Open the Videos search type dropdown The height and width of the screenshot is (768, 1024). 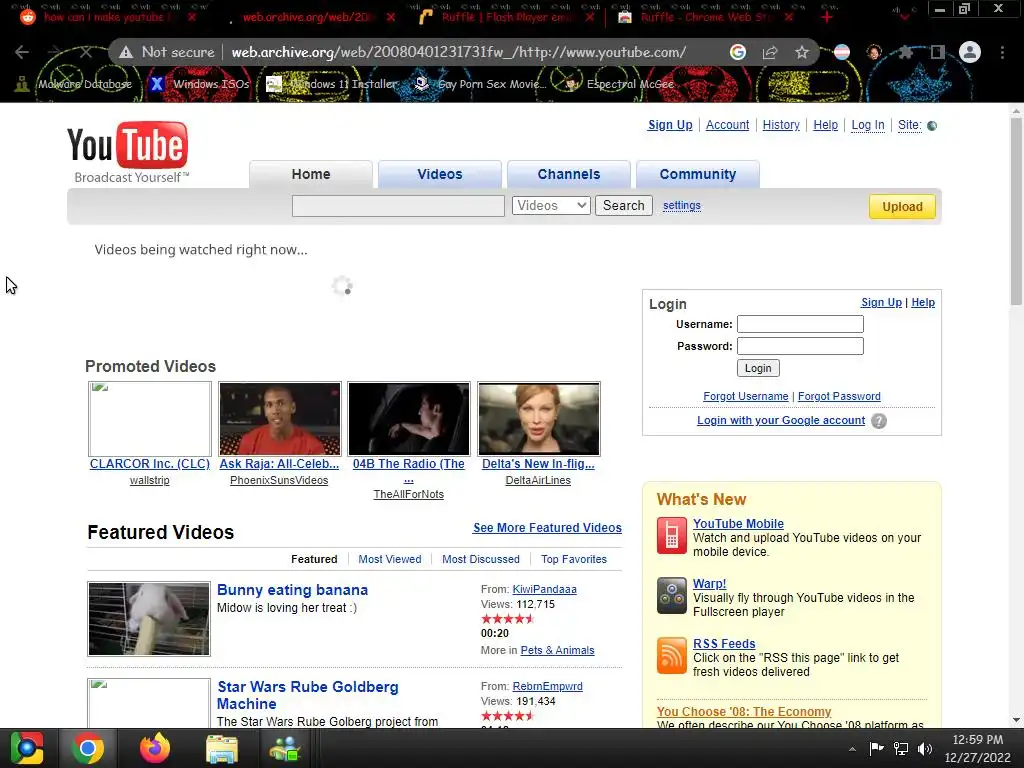(x=551, y=206)
